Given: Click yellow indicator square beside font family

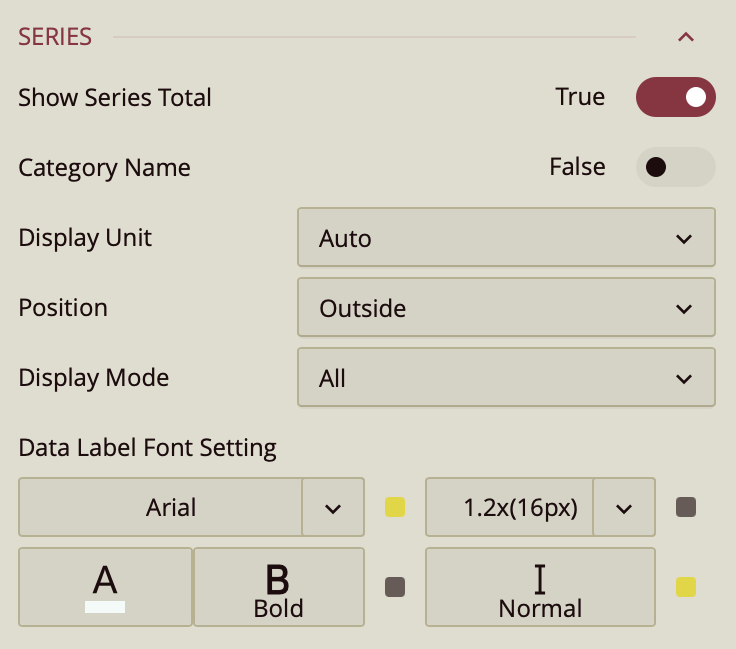Looking at the screenshot, I should click(x=395, y=507).
